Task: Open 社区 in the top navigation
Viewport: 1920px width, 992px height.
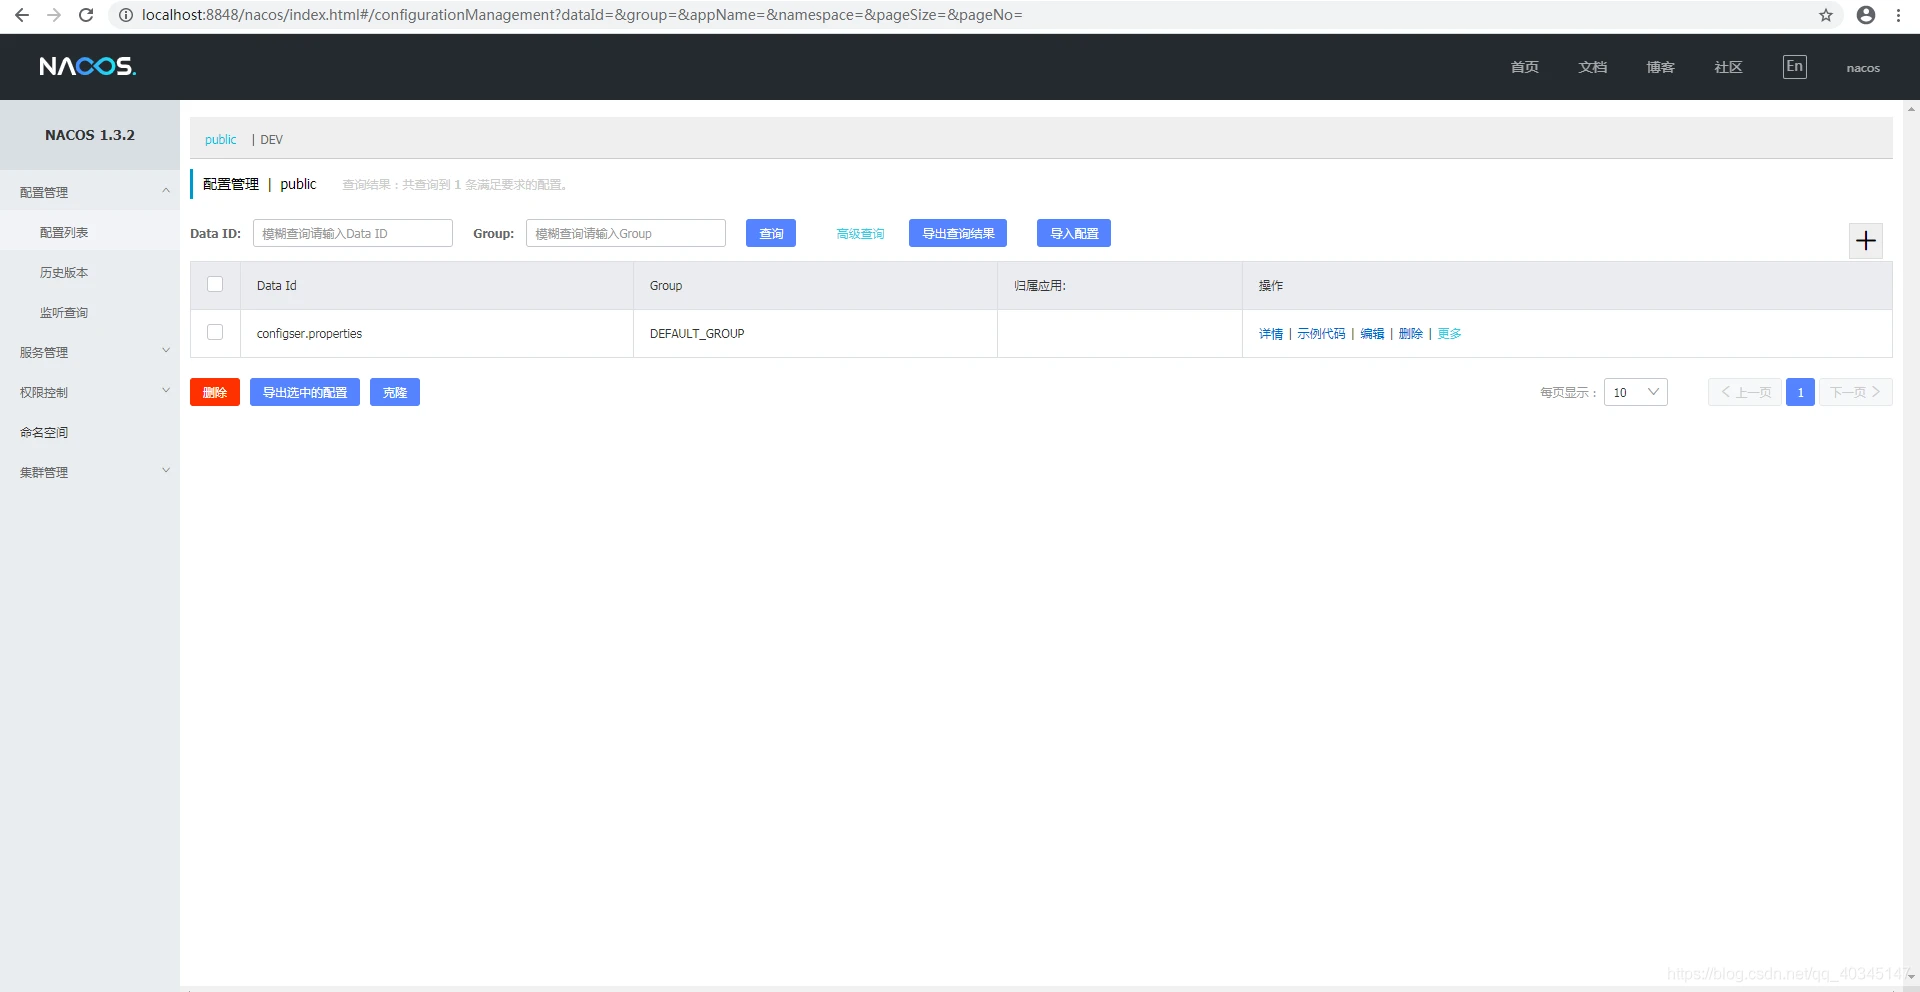Action: coord(1728,67)
